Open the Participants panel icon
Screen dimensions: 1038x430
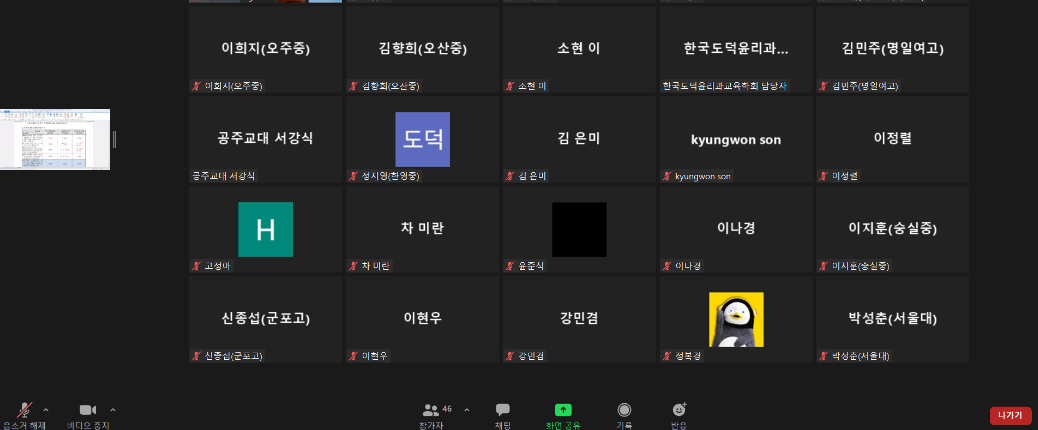[x=431, y=410]
